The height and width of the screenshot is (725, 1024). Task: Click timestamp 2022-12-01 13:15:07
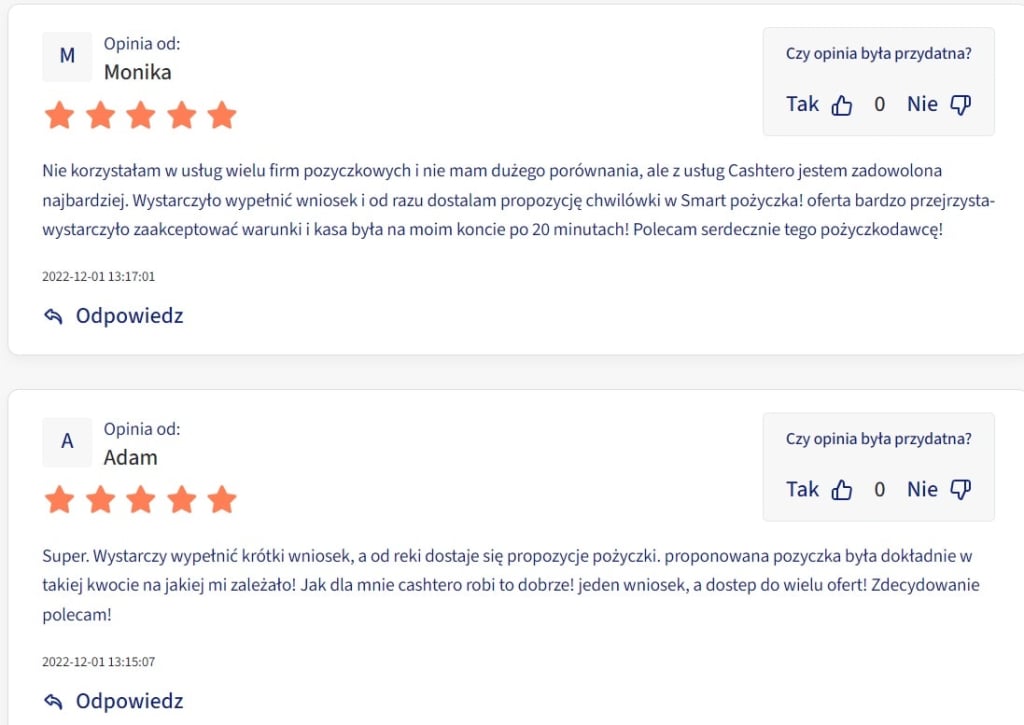point(99,662)
